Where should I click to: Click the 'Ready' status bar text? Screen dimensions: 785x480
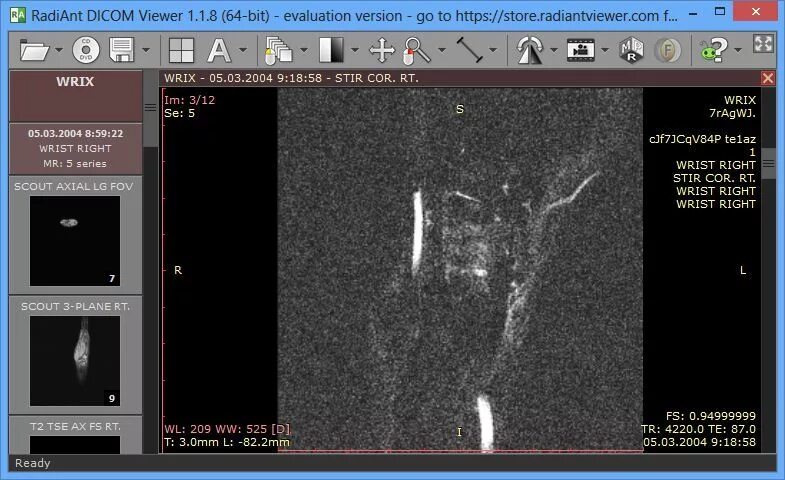33,463
